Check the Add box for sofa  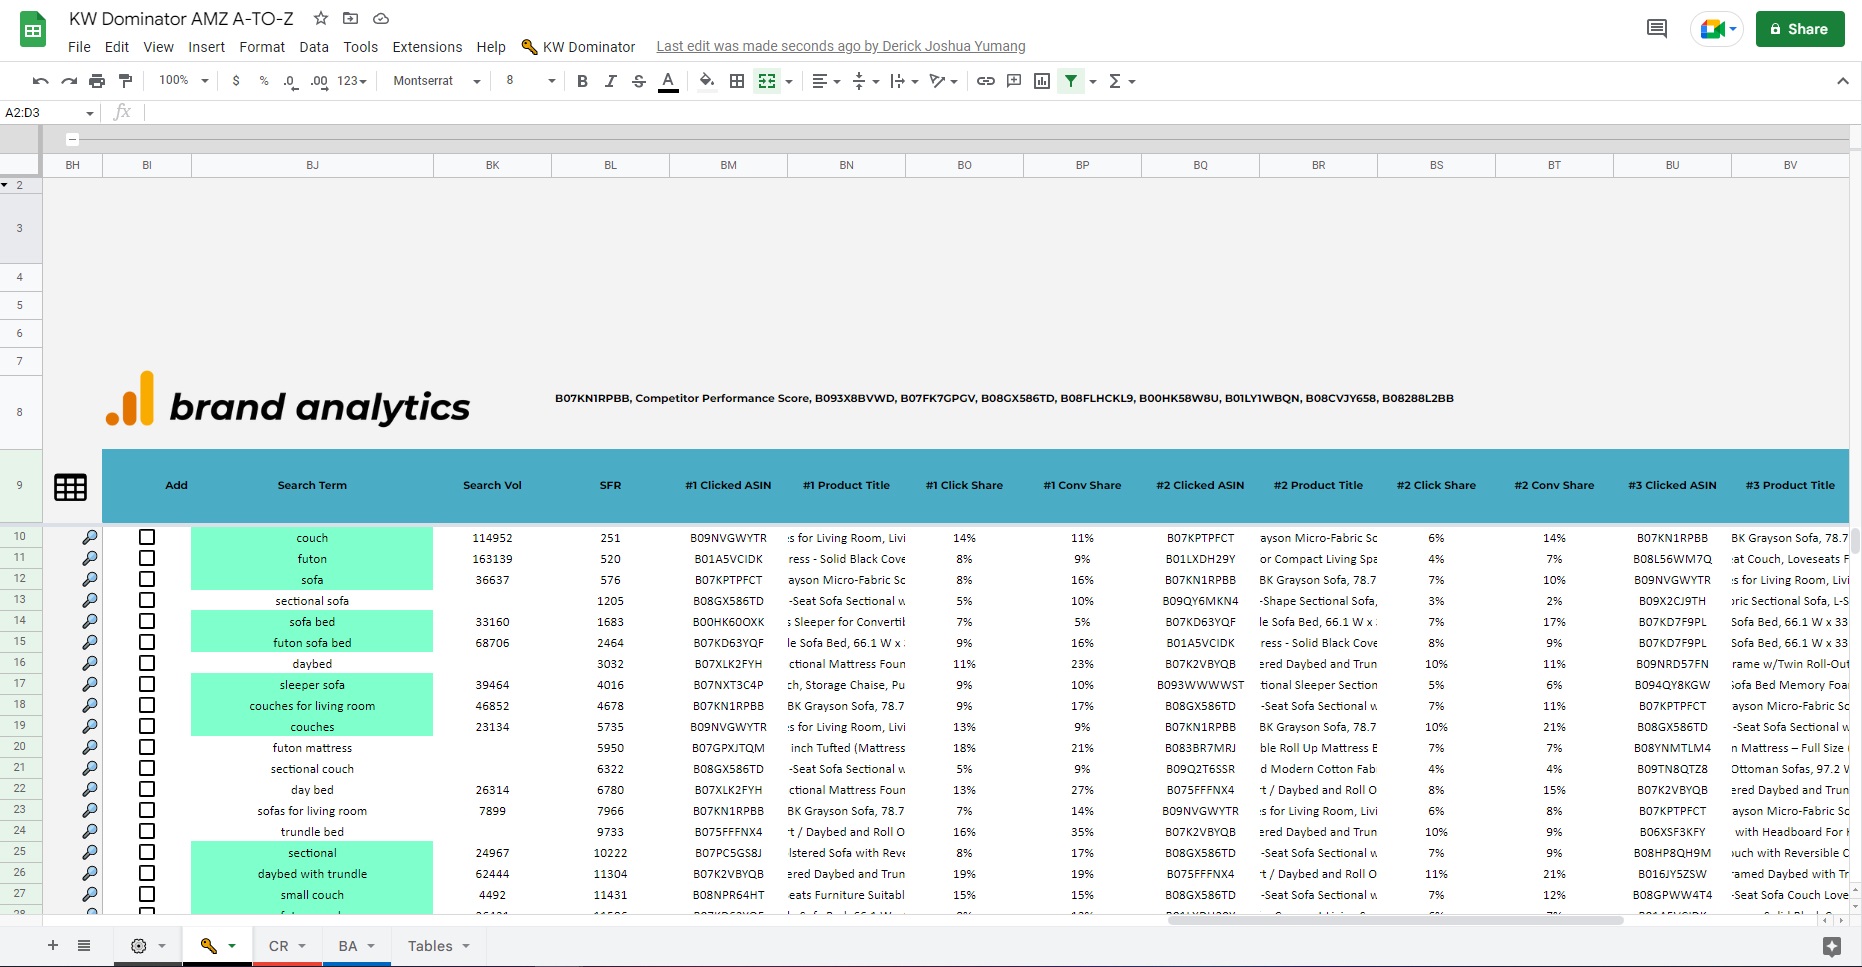pyautogui.click(x=147, y=579)
